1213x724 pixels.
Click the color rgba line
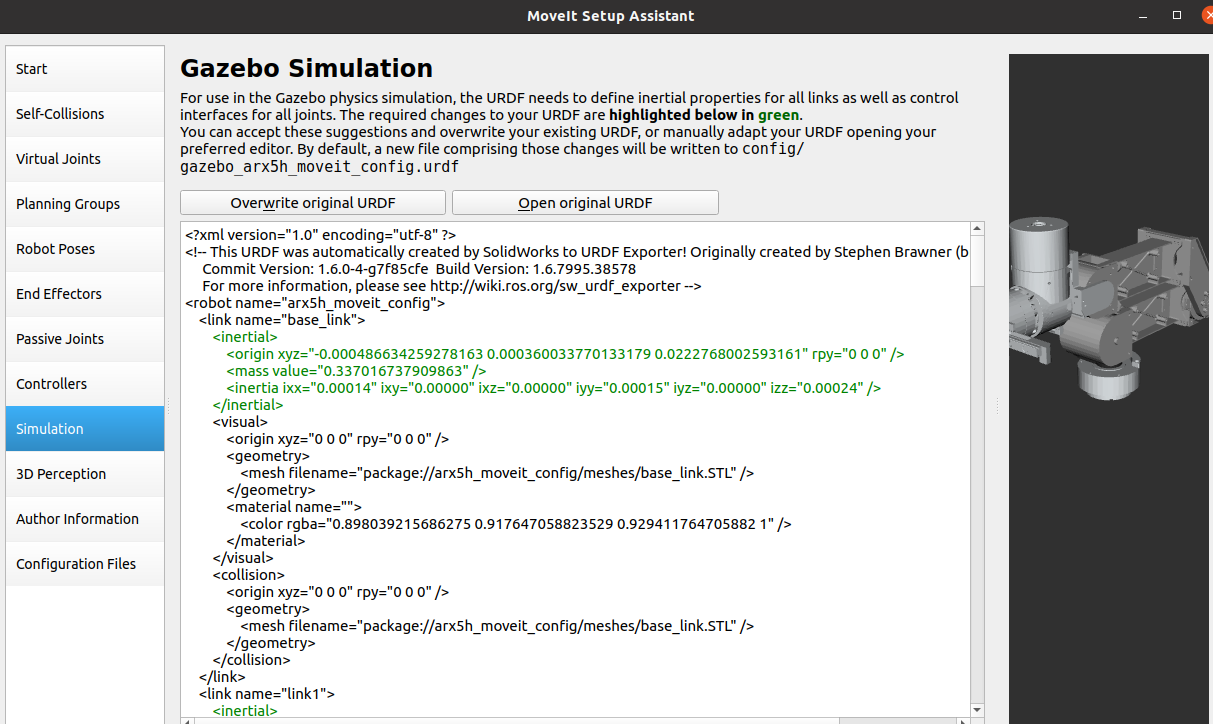point(516,524)
